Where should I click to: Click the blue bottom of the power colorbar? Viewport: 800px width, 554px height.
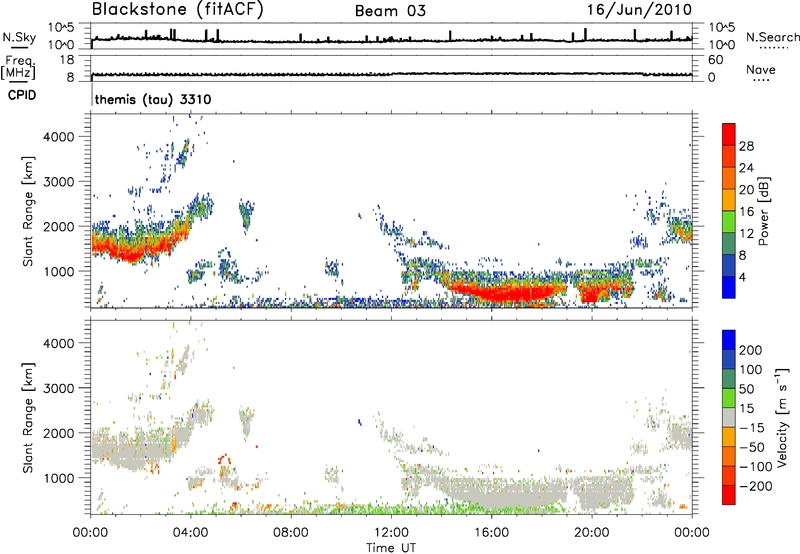tap(729, 287)
